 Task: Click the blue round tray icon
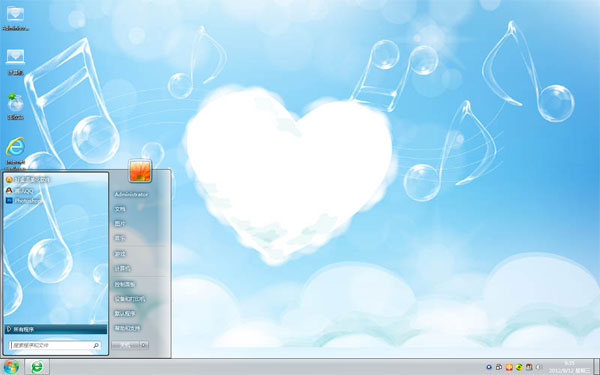(x=489, y=367)
